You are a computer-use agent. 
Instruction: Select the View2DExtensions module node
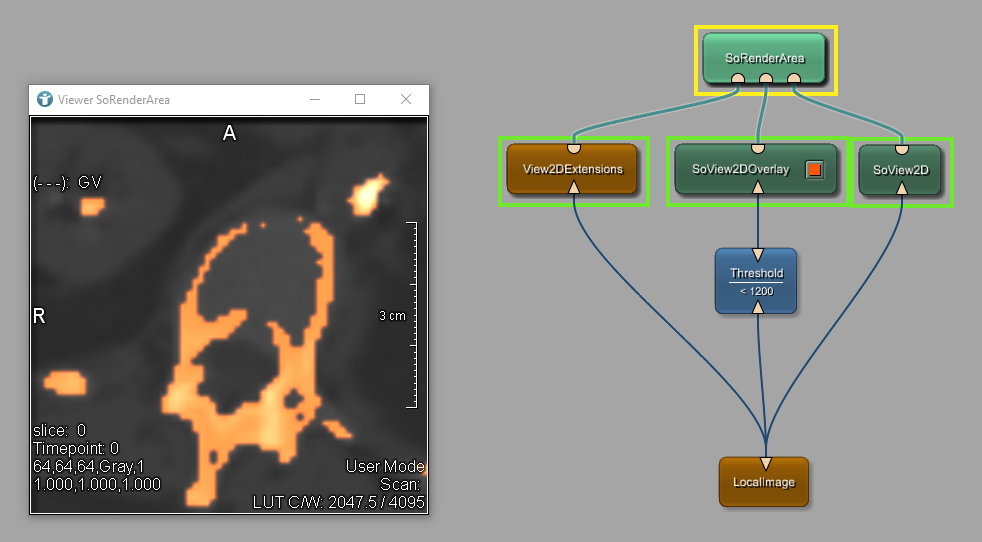tap(572, 170)
